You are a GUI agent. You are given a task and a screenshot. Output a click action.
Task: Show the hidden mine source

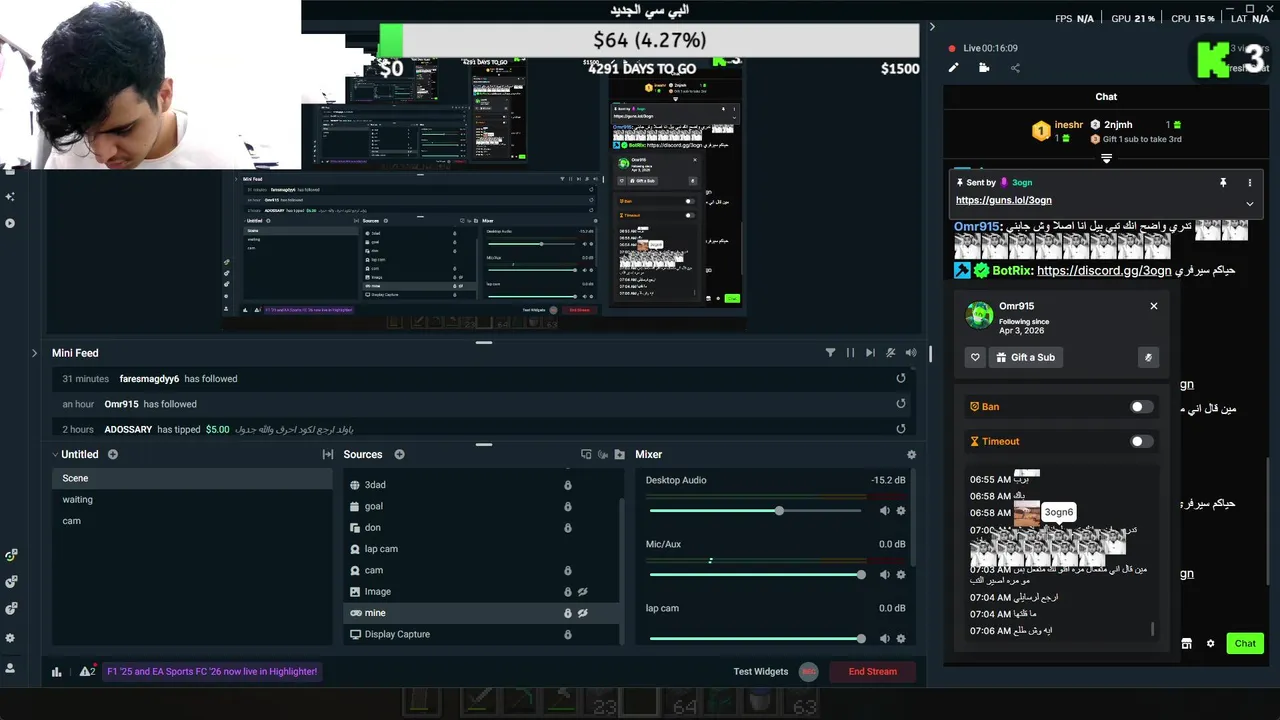[x=582, y=613]
